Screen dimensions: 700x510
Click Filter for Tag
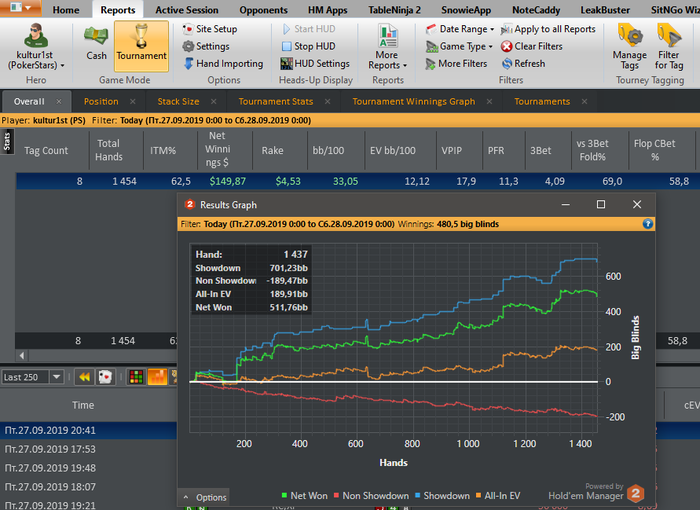669,47
